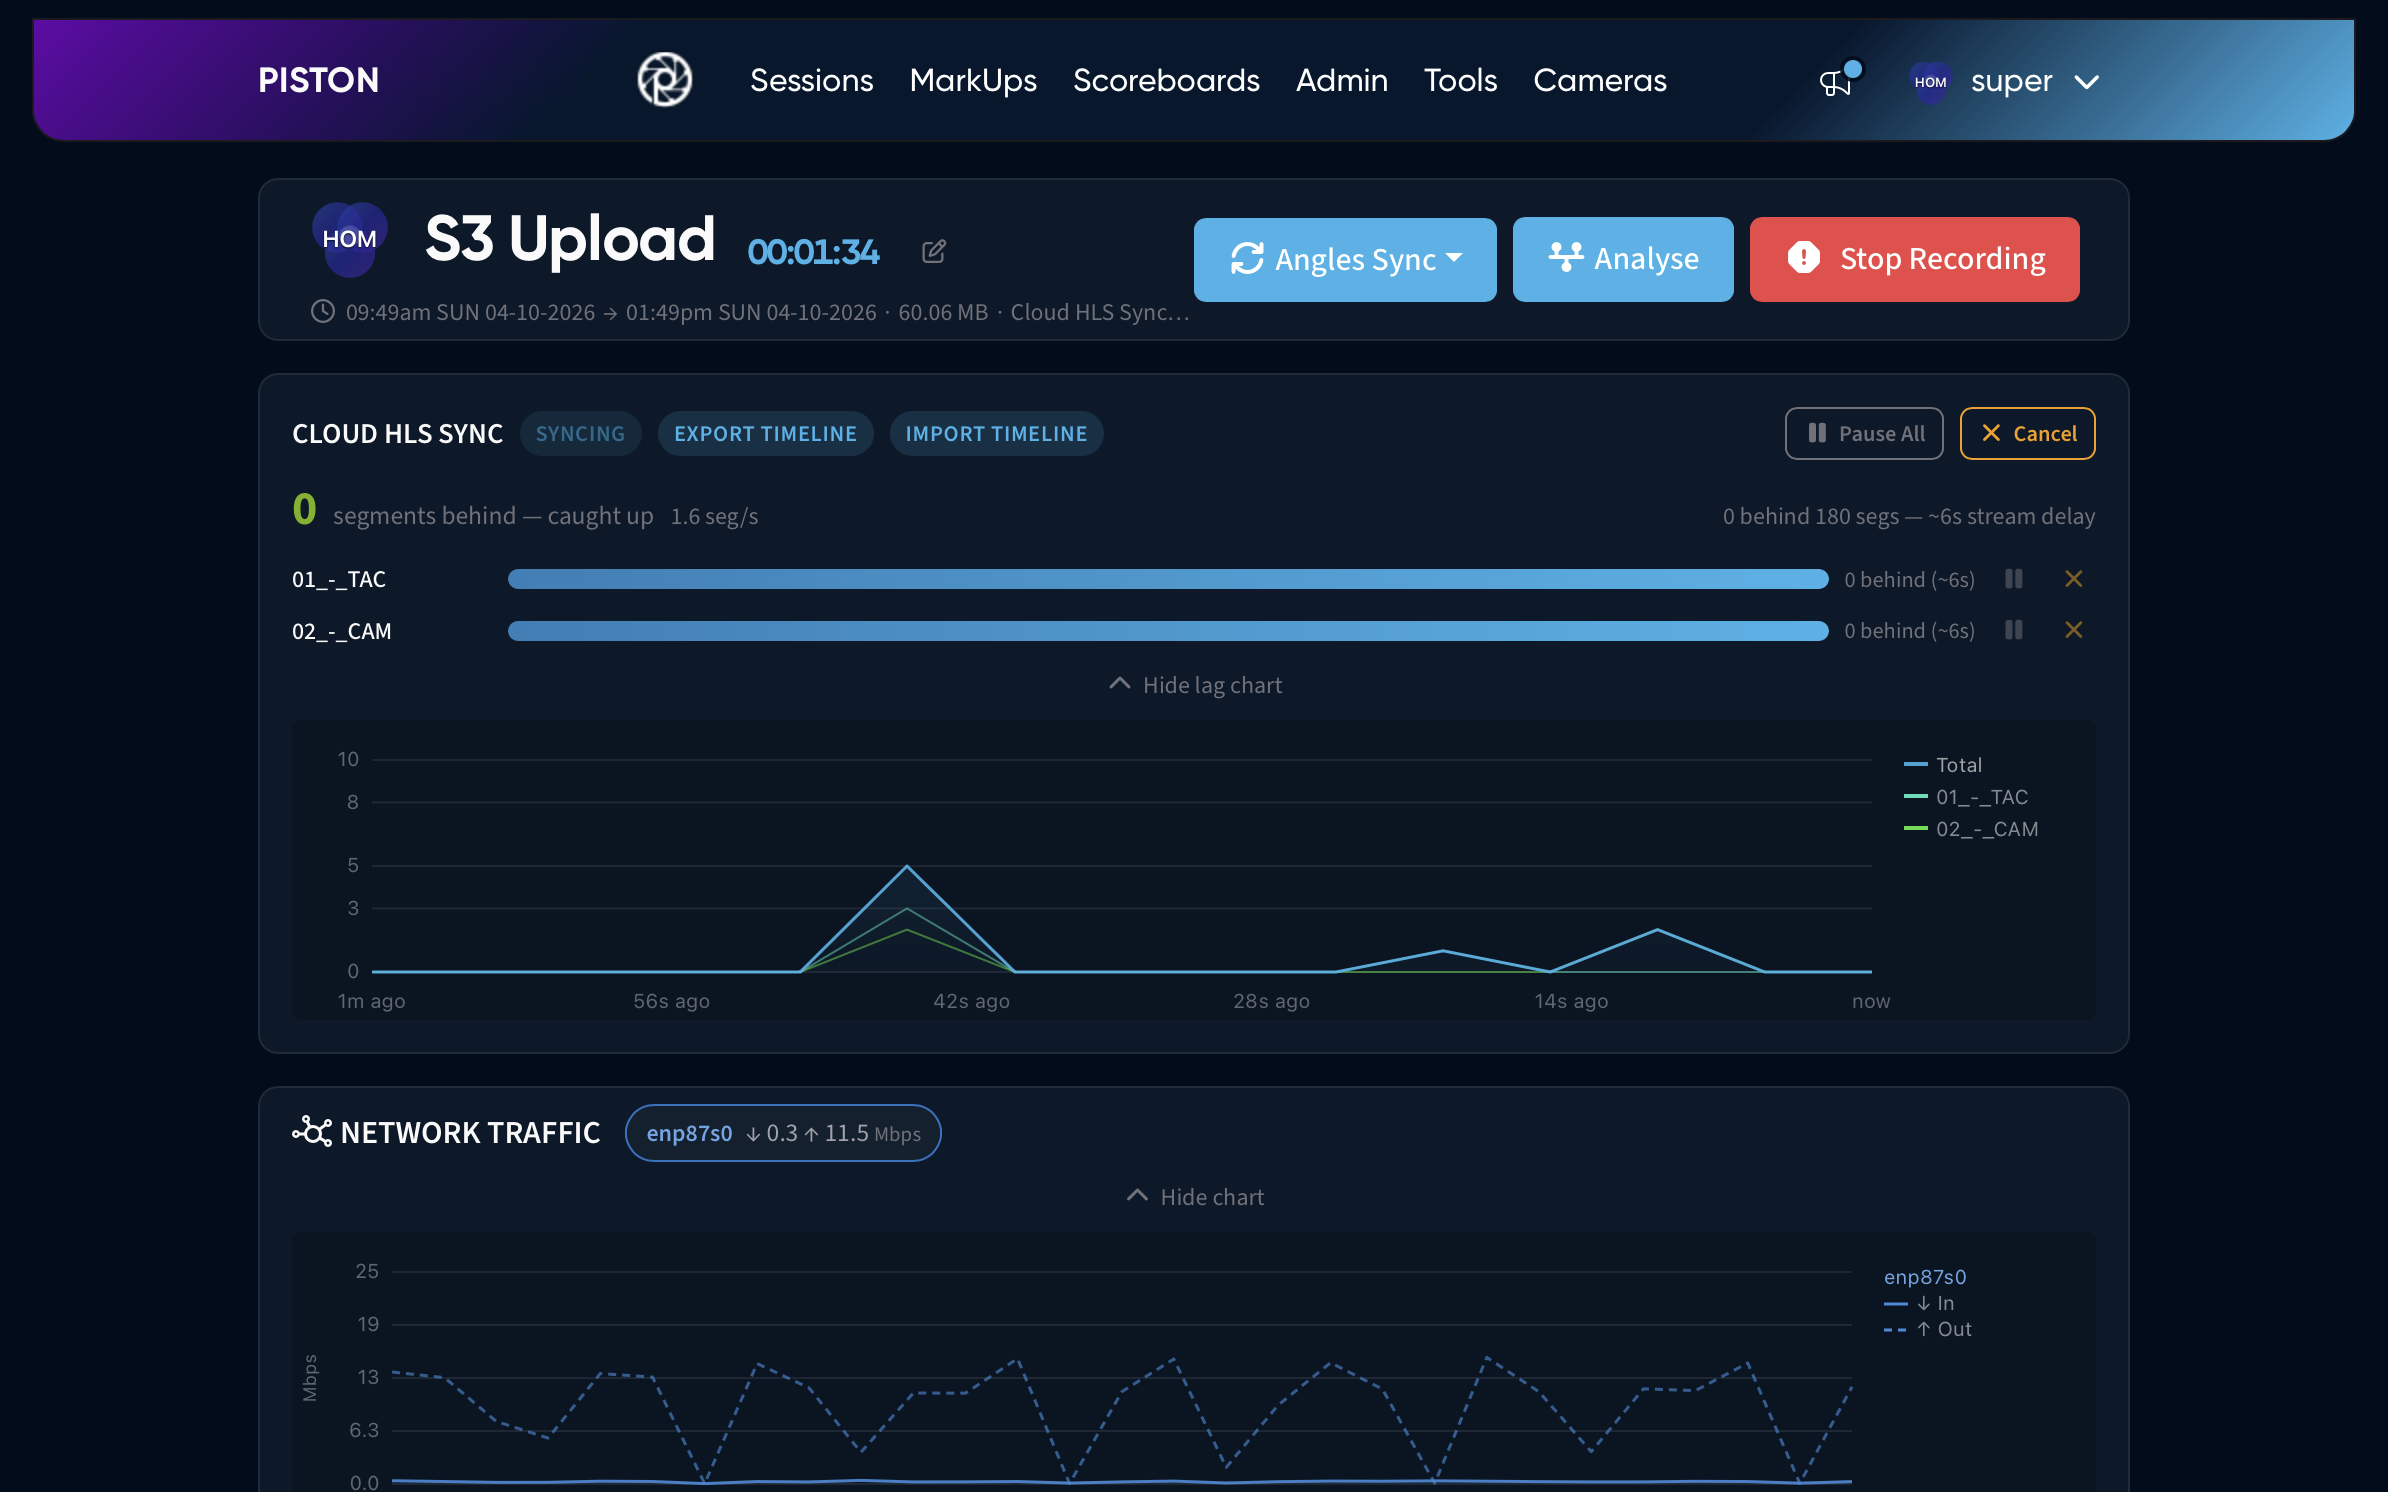
Task: Pause the 02_-_CAM angle sync
Action: coord(2014,630)
